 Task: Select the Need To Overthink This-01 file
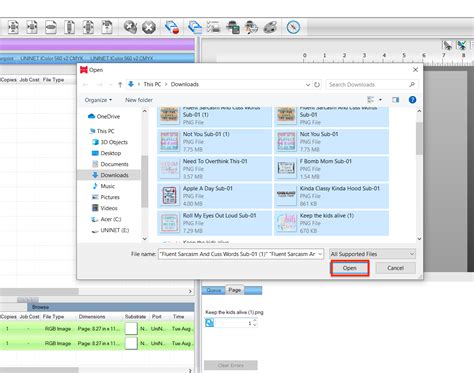[x=215, y=169]
